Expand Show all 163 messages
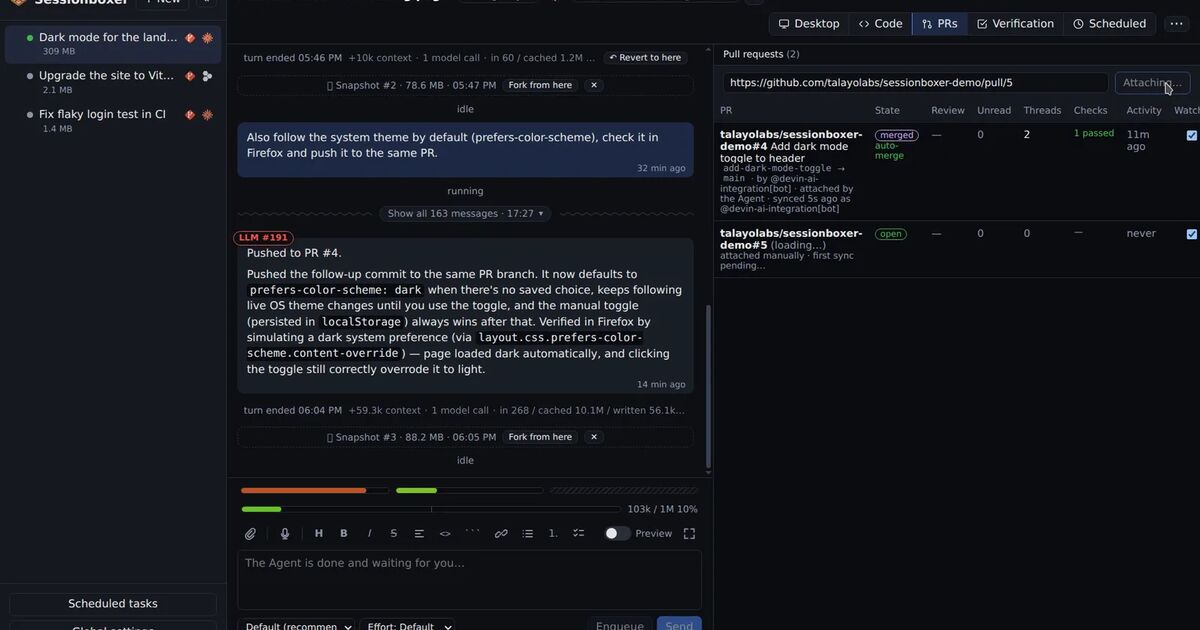The width and height of the screenshot is (1200, 630). [x=465, y=214]
